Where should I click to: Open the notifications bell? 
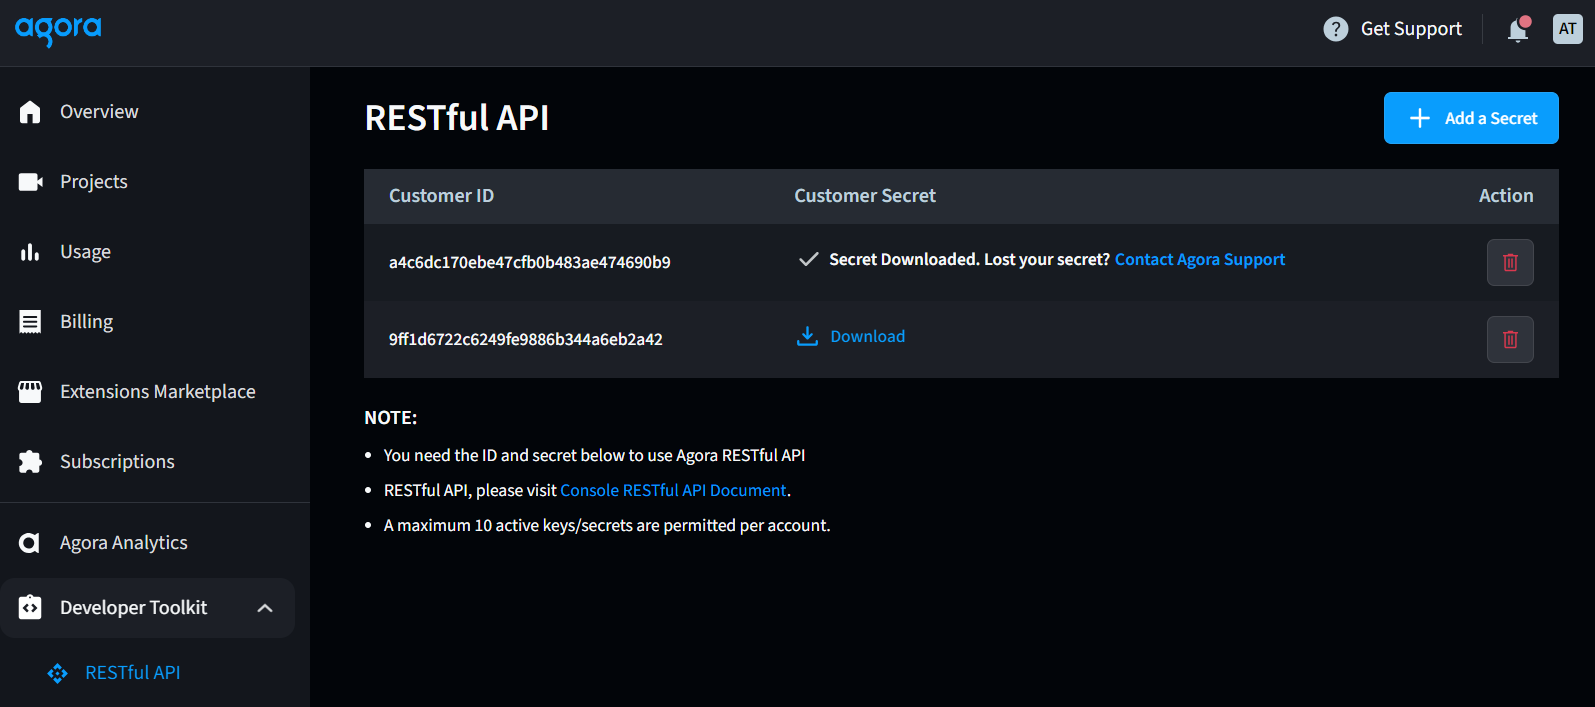(x=1518, y=30)
